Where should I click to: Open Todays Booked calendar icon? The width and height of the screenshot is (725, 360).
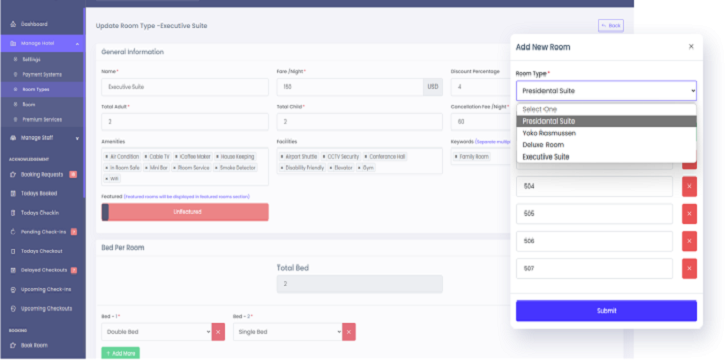tap(13, 194)
